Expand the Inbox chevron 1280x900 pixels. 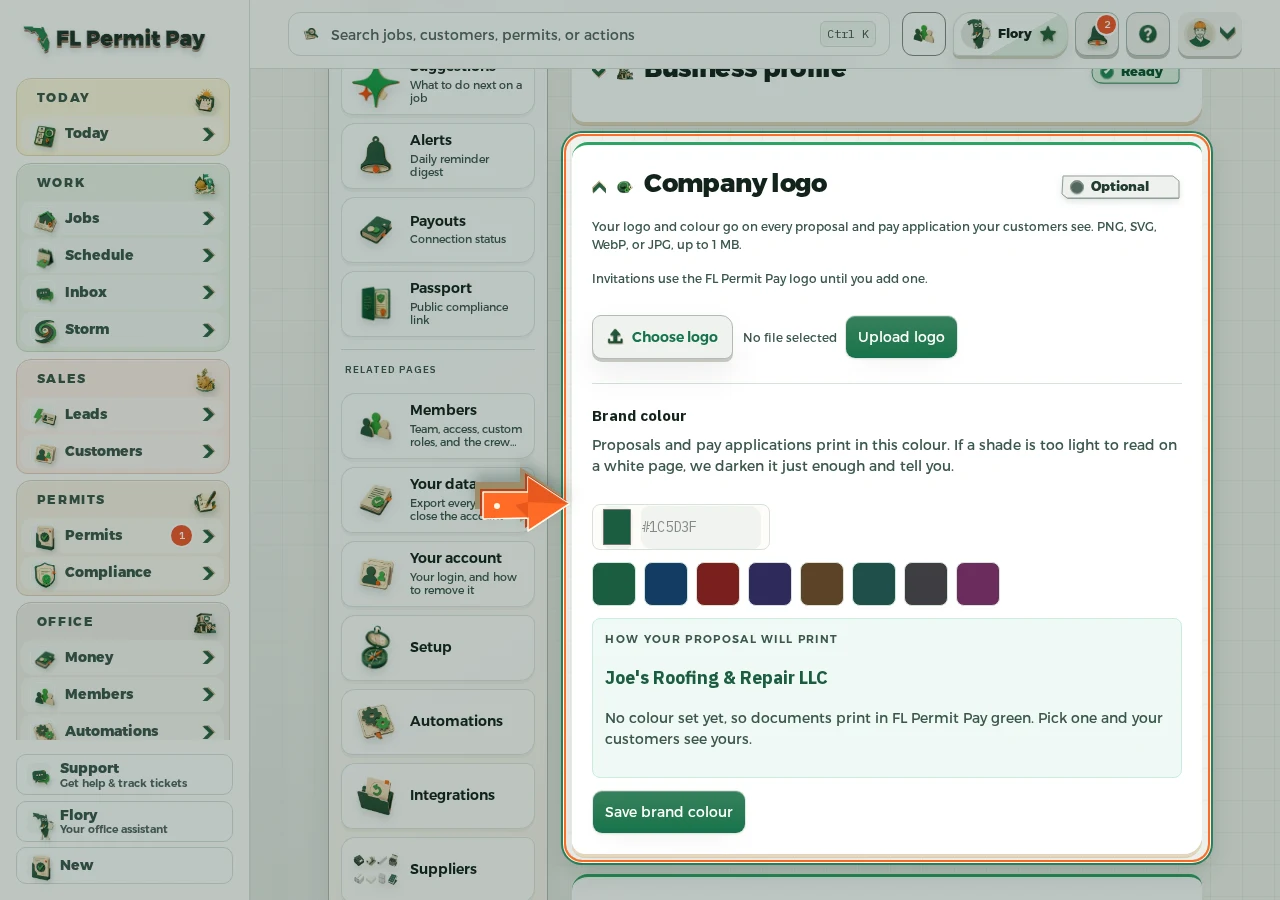point(208,293)
